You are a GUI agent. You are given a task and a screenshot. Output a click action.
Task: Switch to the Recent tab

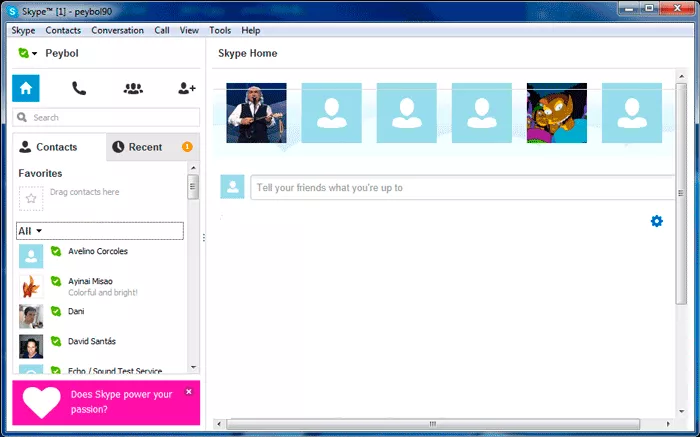(x=153, y=147)
